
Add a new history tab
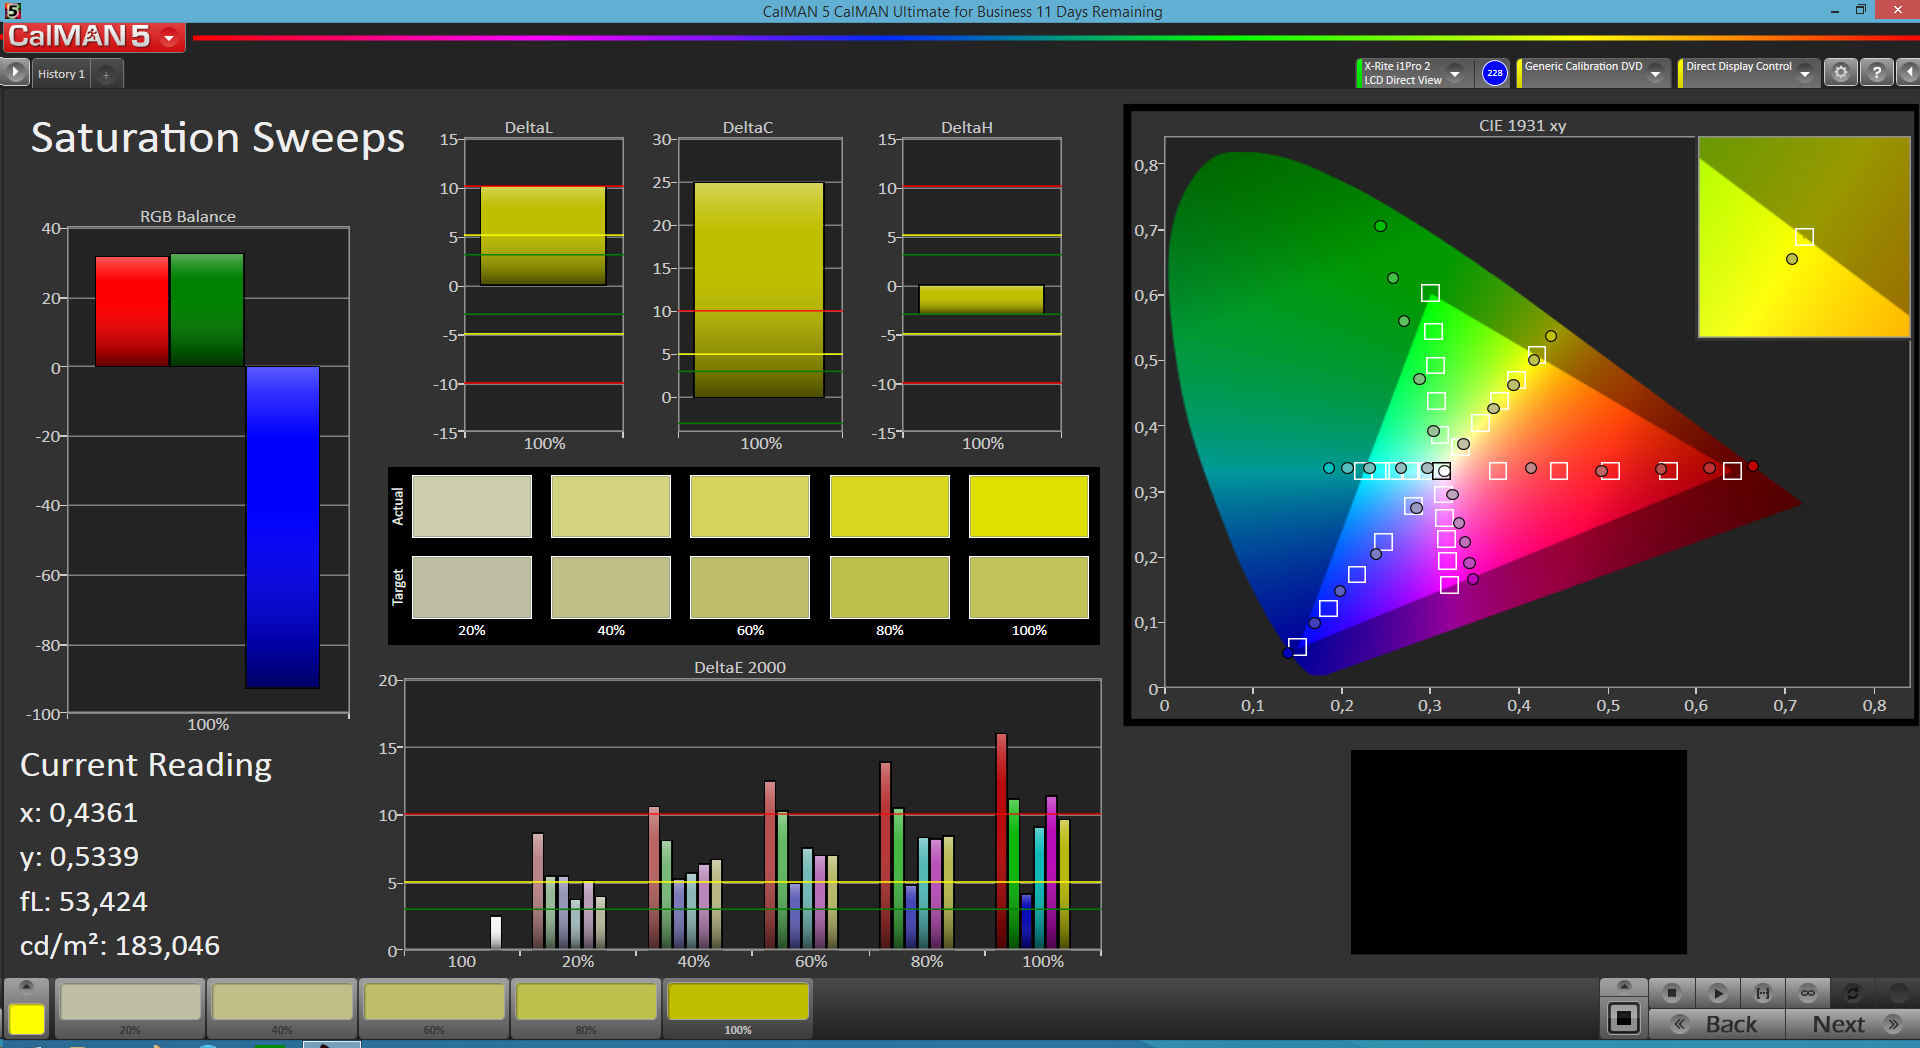coord(106,74)
